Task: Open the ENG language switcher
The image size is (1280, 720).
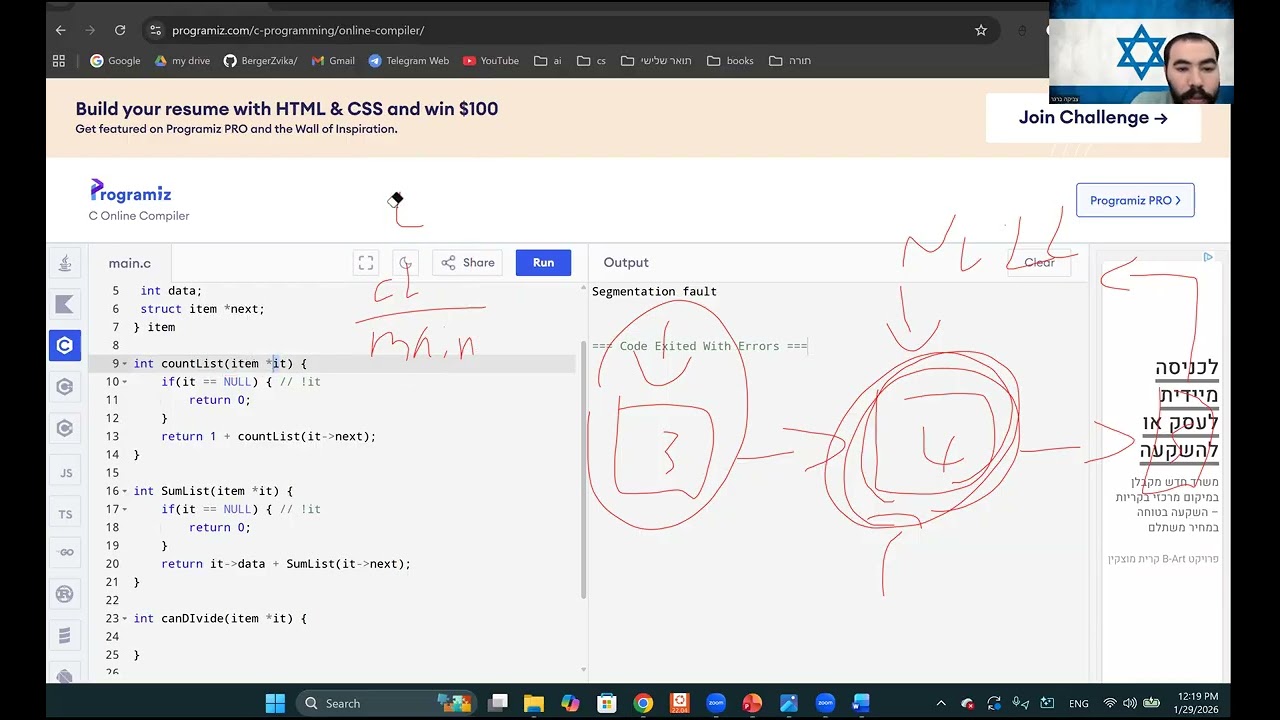Action: (x=1079, y=703)
